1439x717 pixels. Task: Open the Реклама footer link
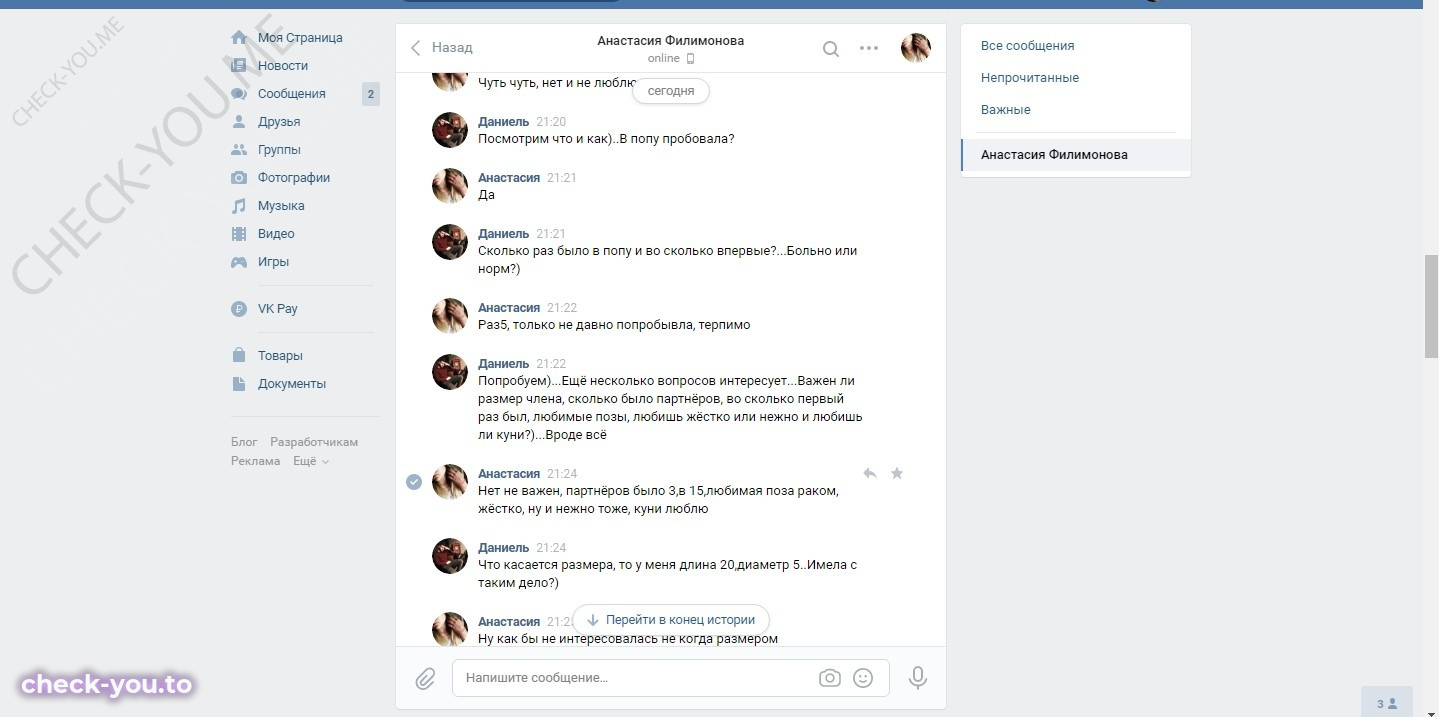click(x=256, y=461)
